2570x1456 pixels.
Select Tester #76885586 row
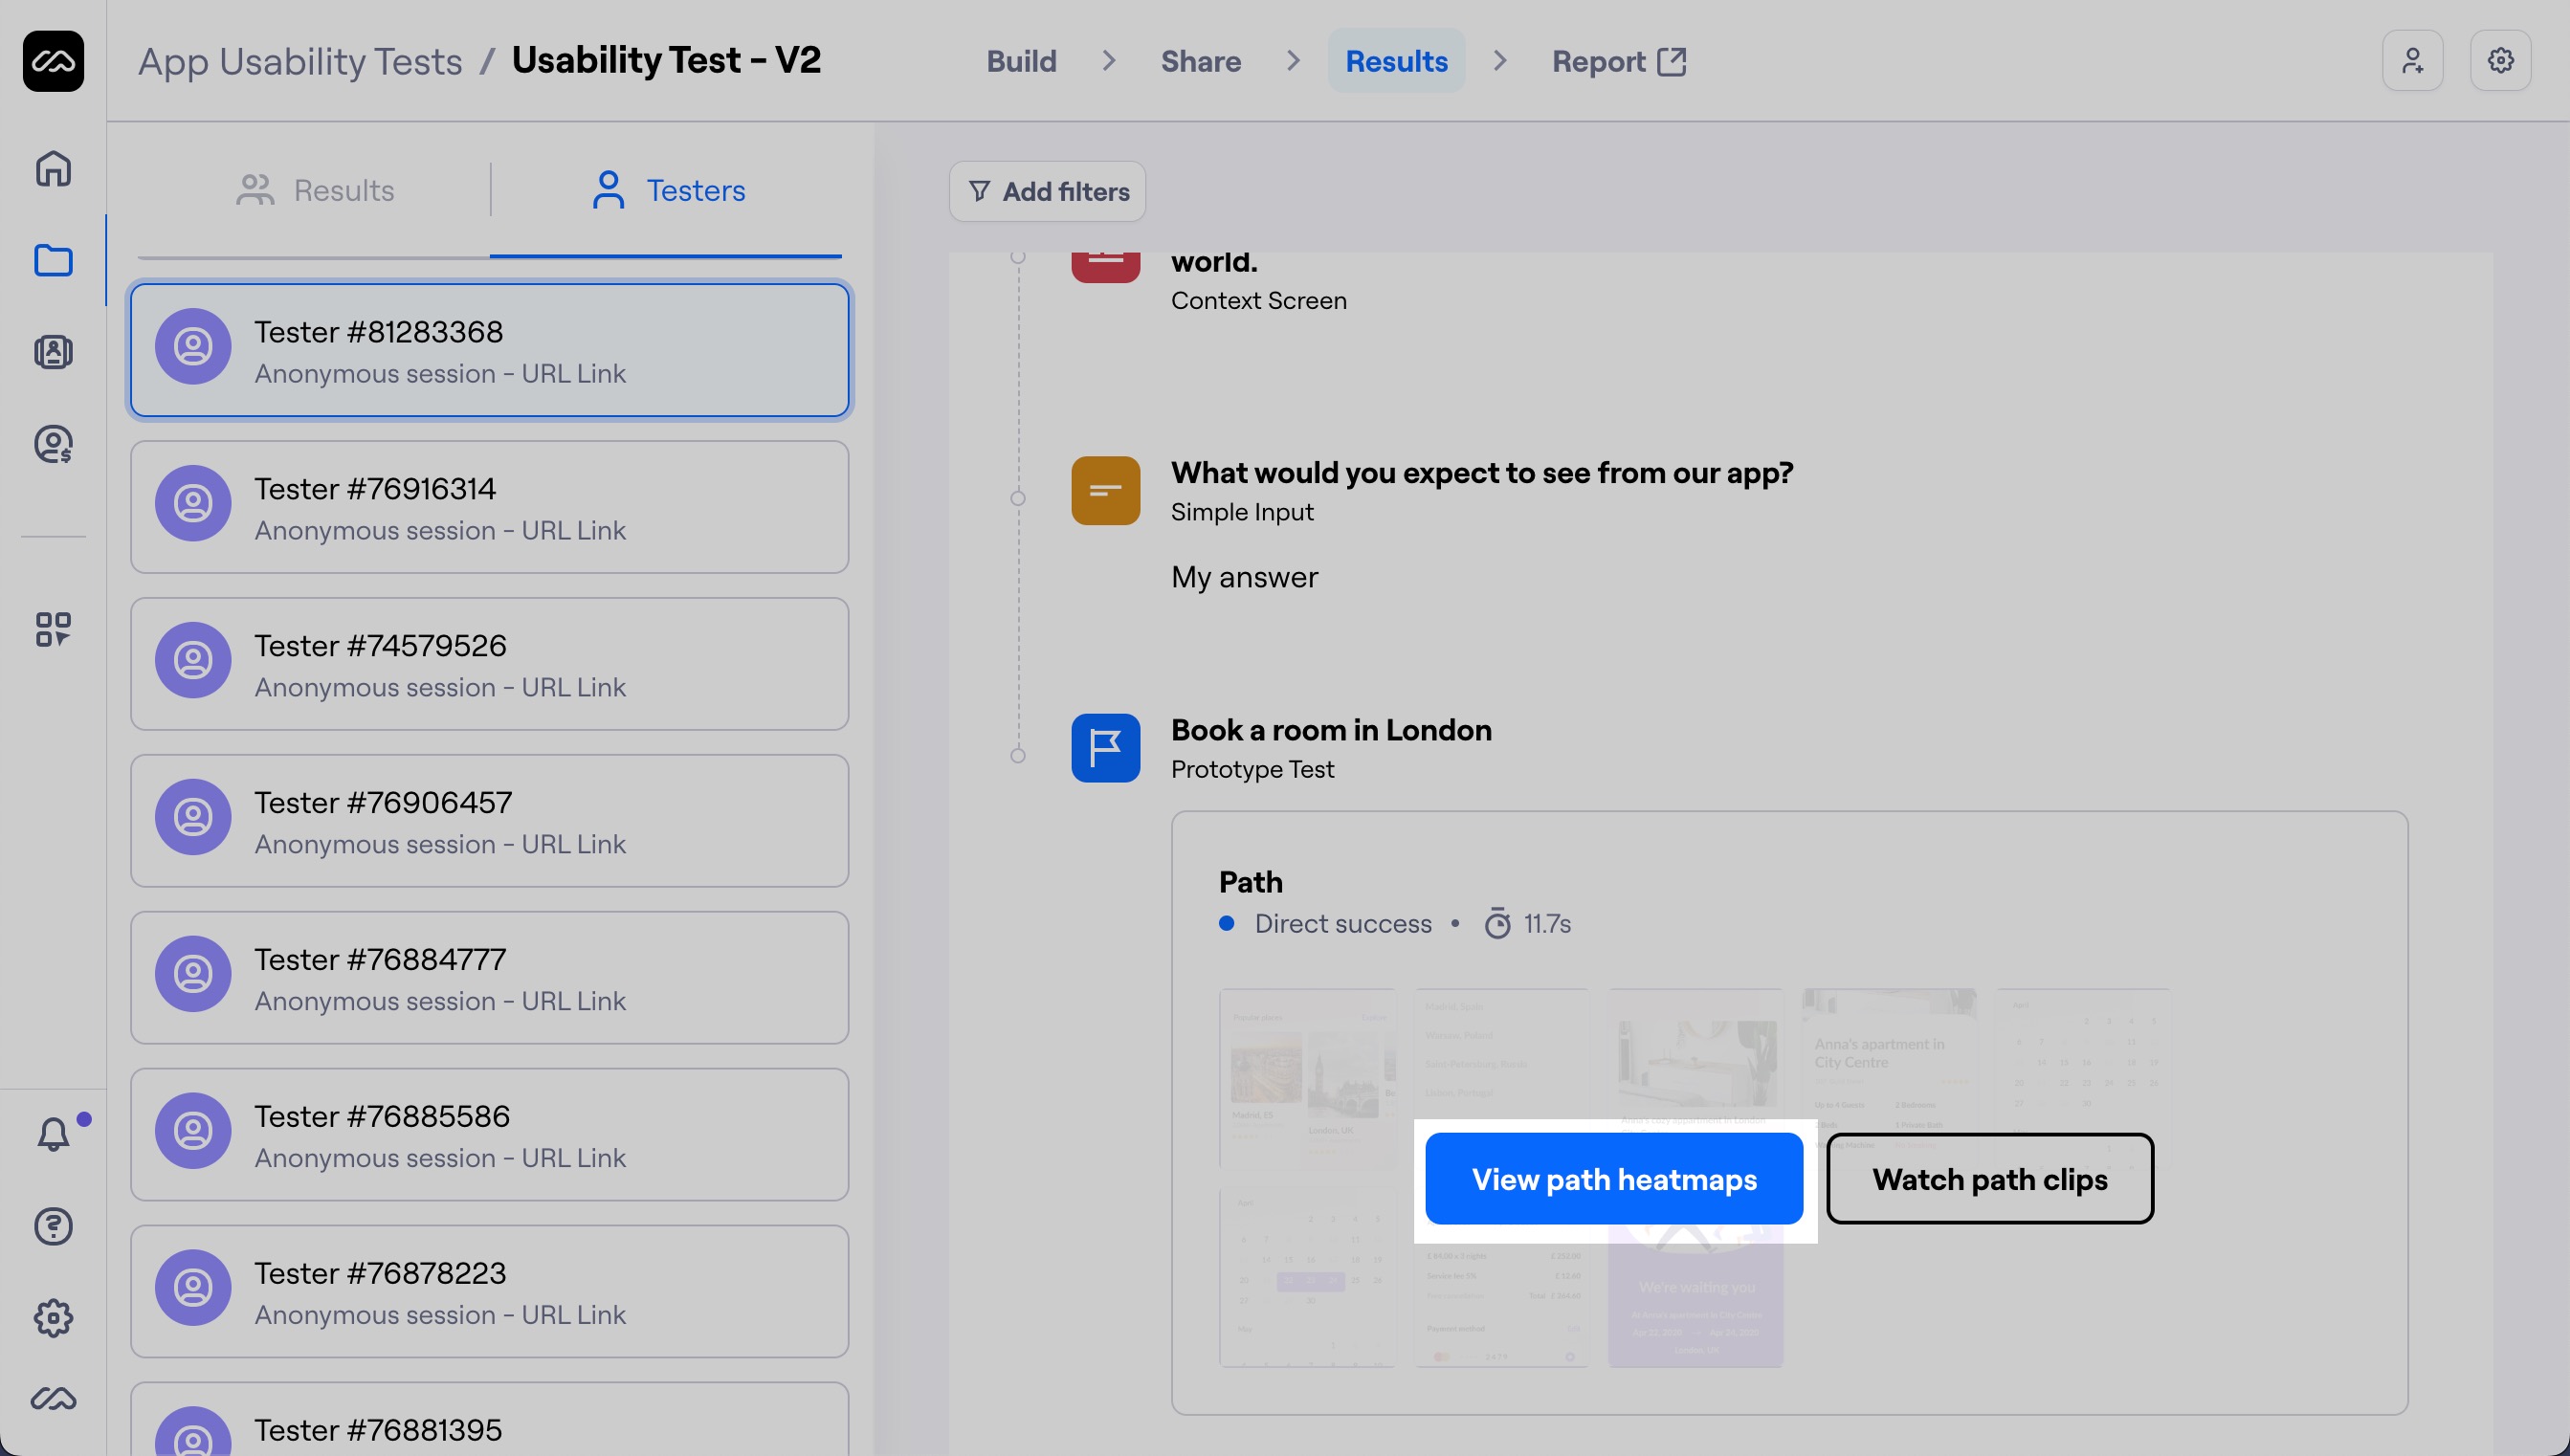[490, 1135]
